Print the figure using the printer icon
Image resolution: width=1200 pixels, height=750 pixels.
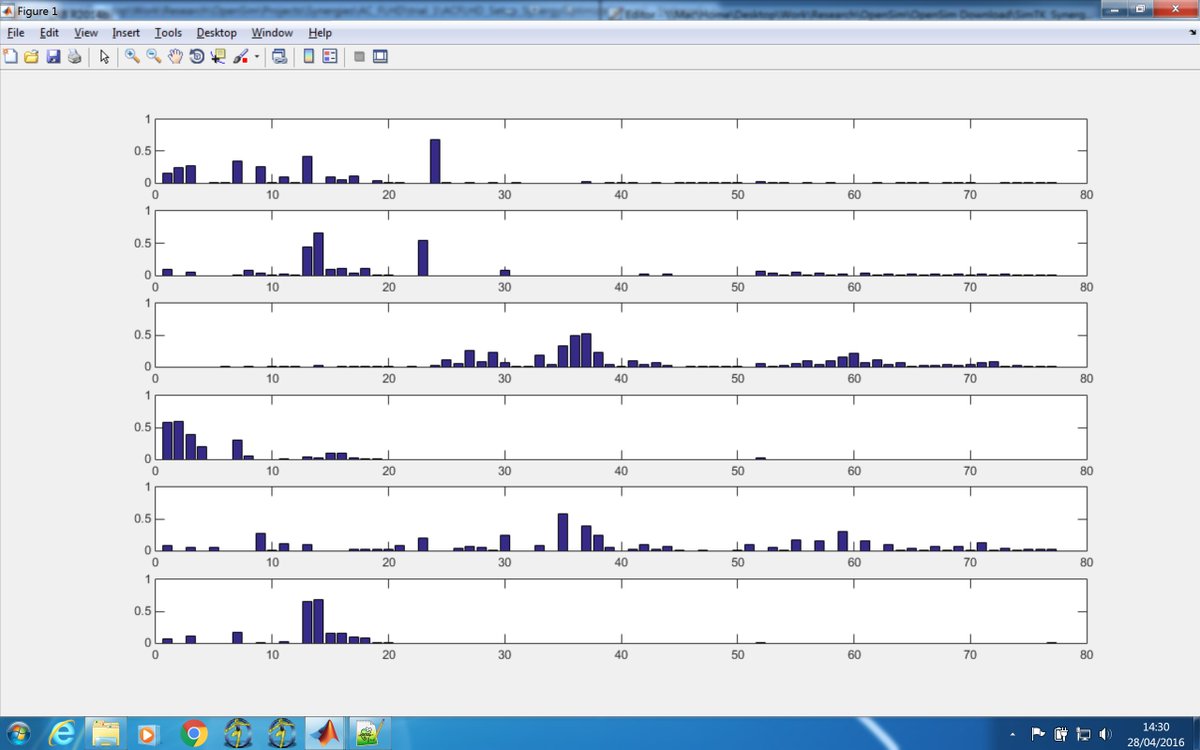(x=74, y=56)
